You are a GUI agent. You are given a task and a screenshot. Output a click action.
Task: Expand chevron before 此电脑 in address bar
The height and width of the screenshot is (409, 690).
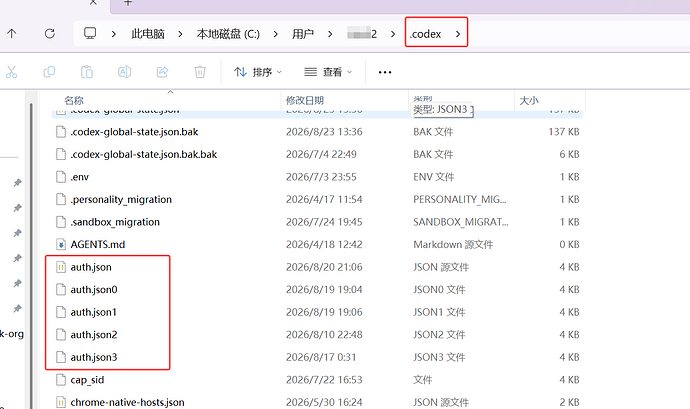(x=114, y=34)
